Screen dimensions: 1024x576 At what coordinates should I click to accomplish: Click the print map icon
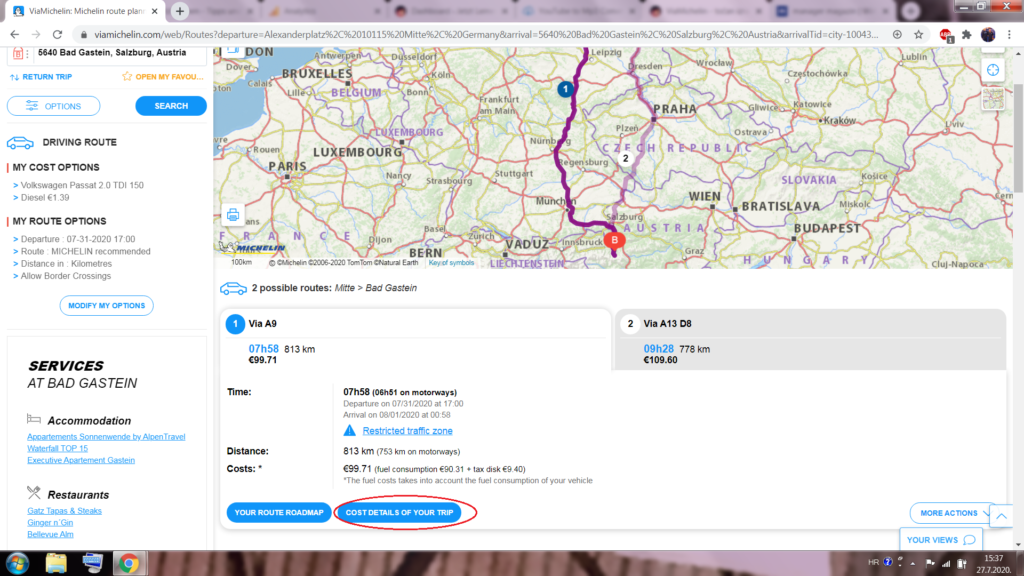point(233,214)
